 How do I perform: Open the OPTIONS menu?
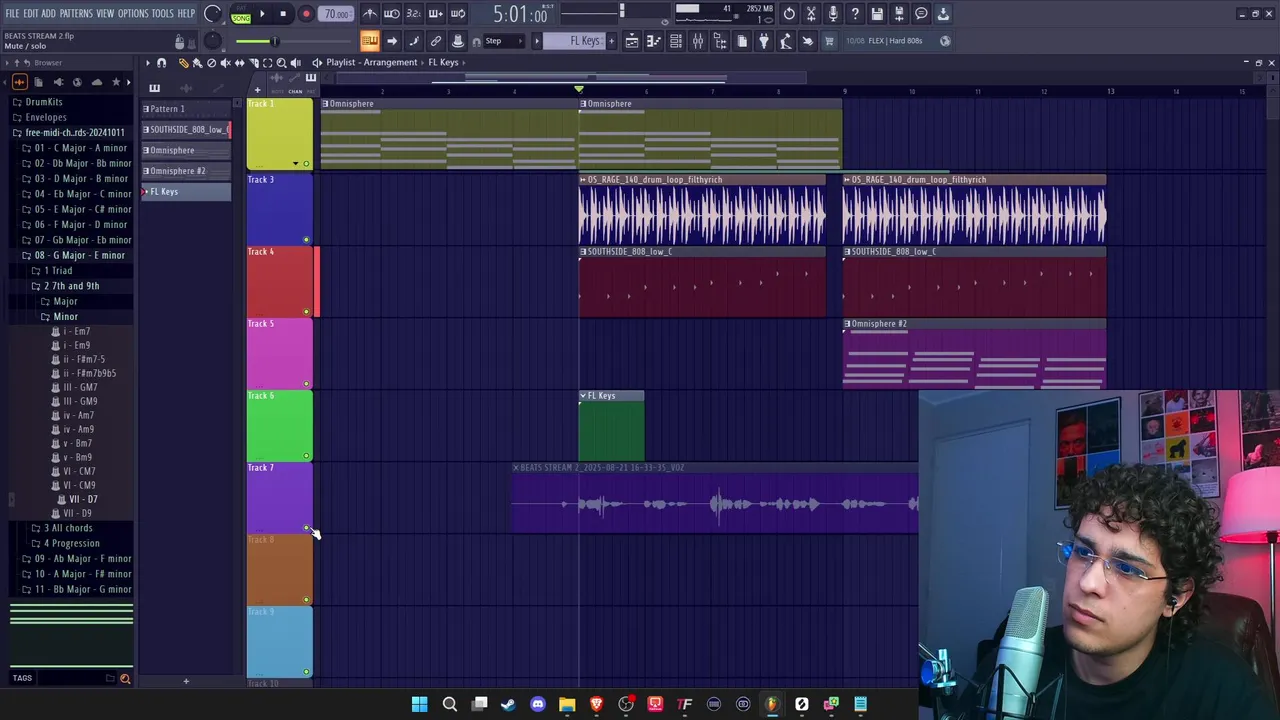coord(133,14)
